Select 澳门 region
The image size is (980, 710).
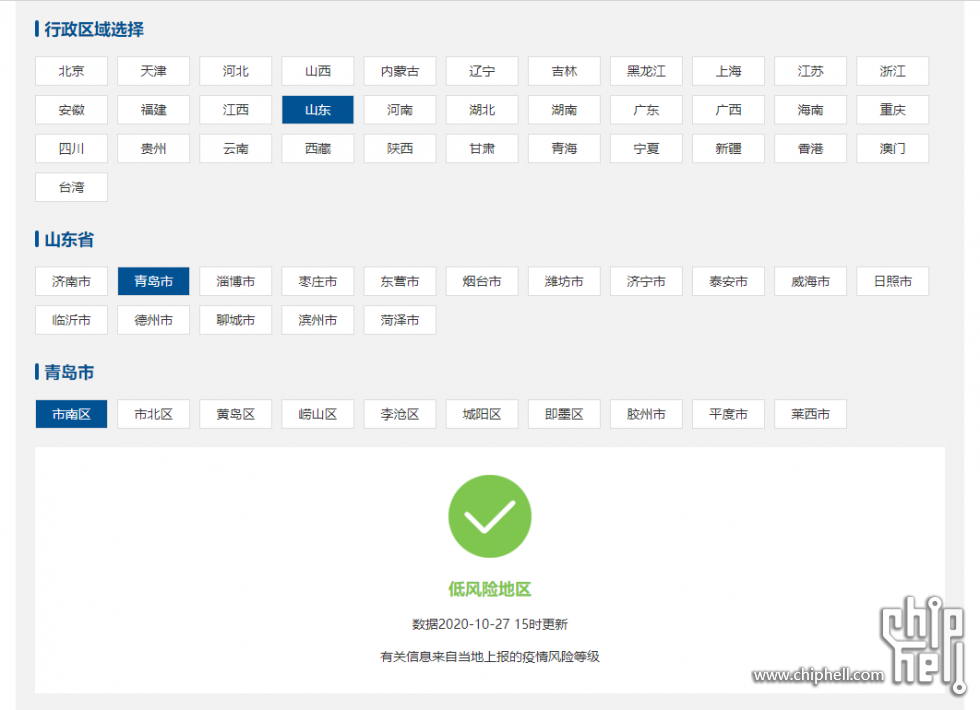892,149
